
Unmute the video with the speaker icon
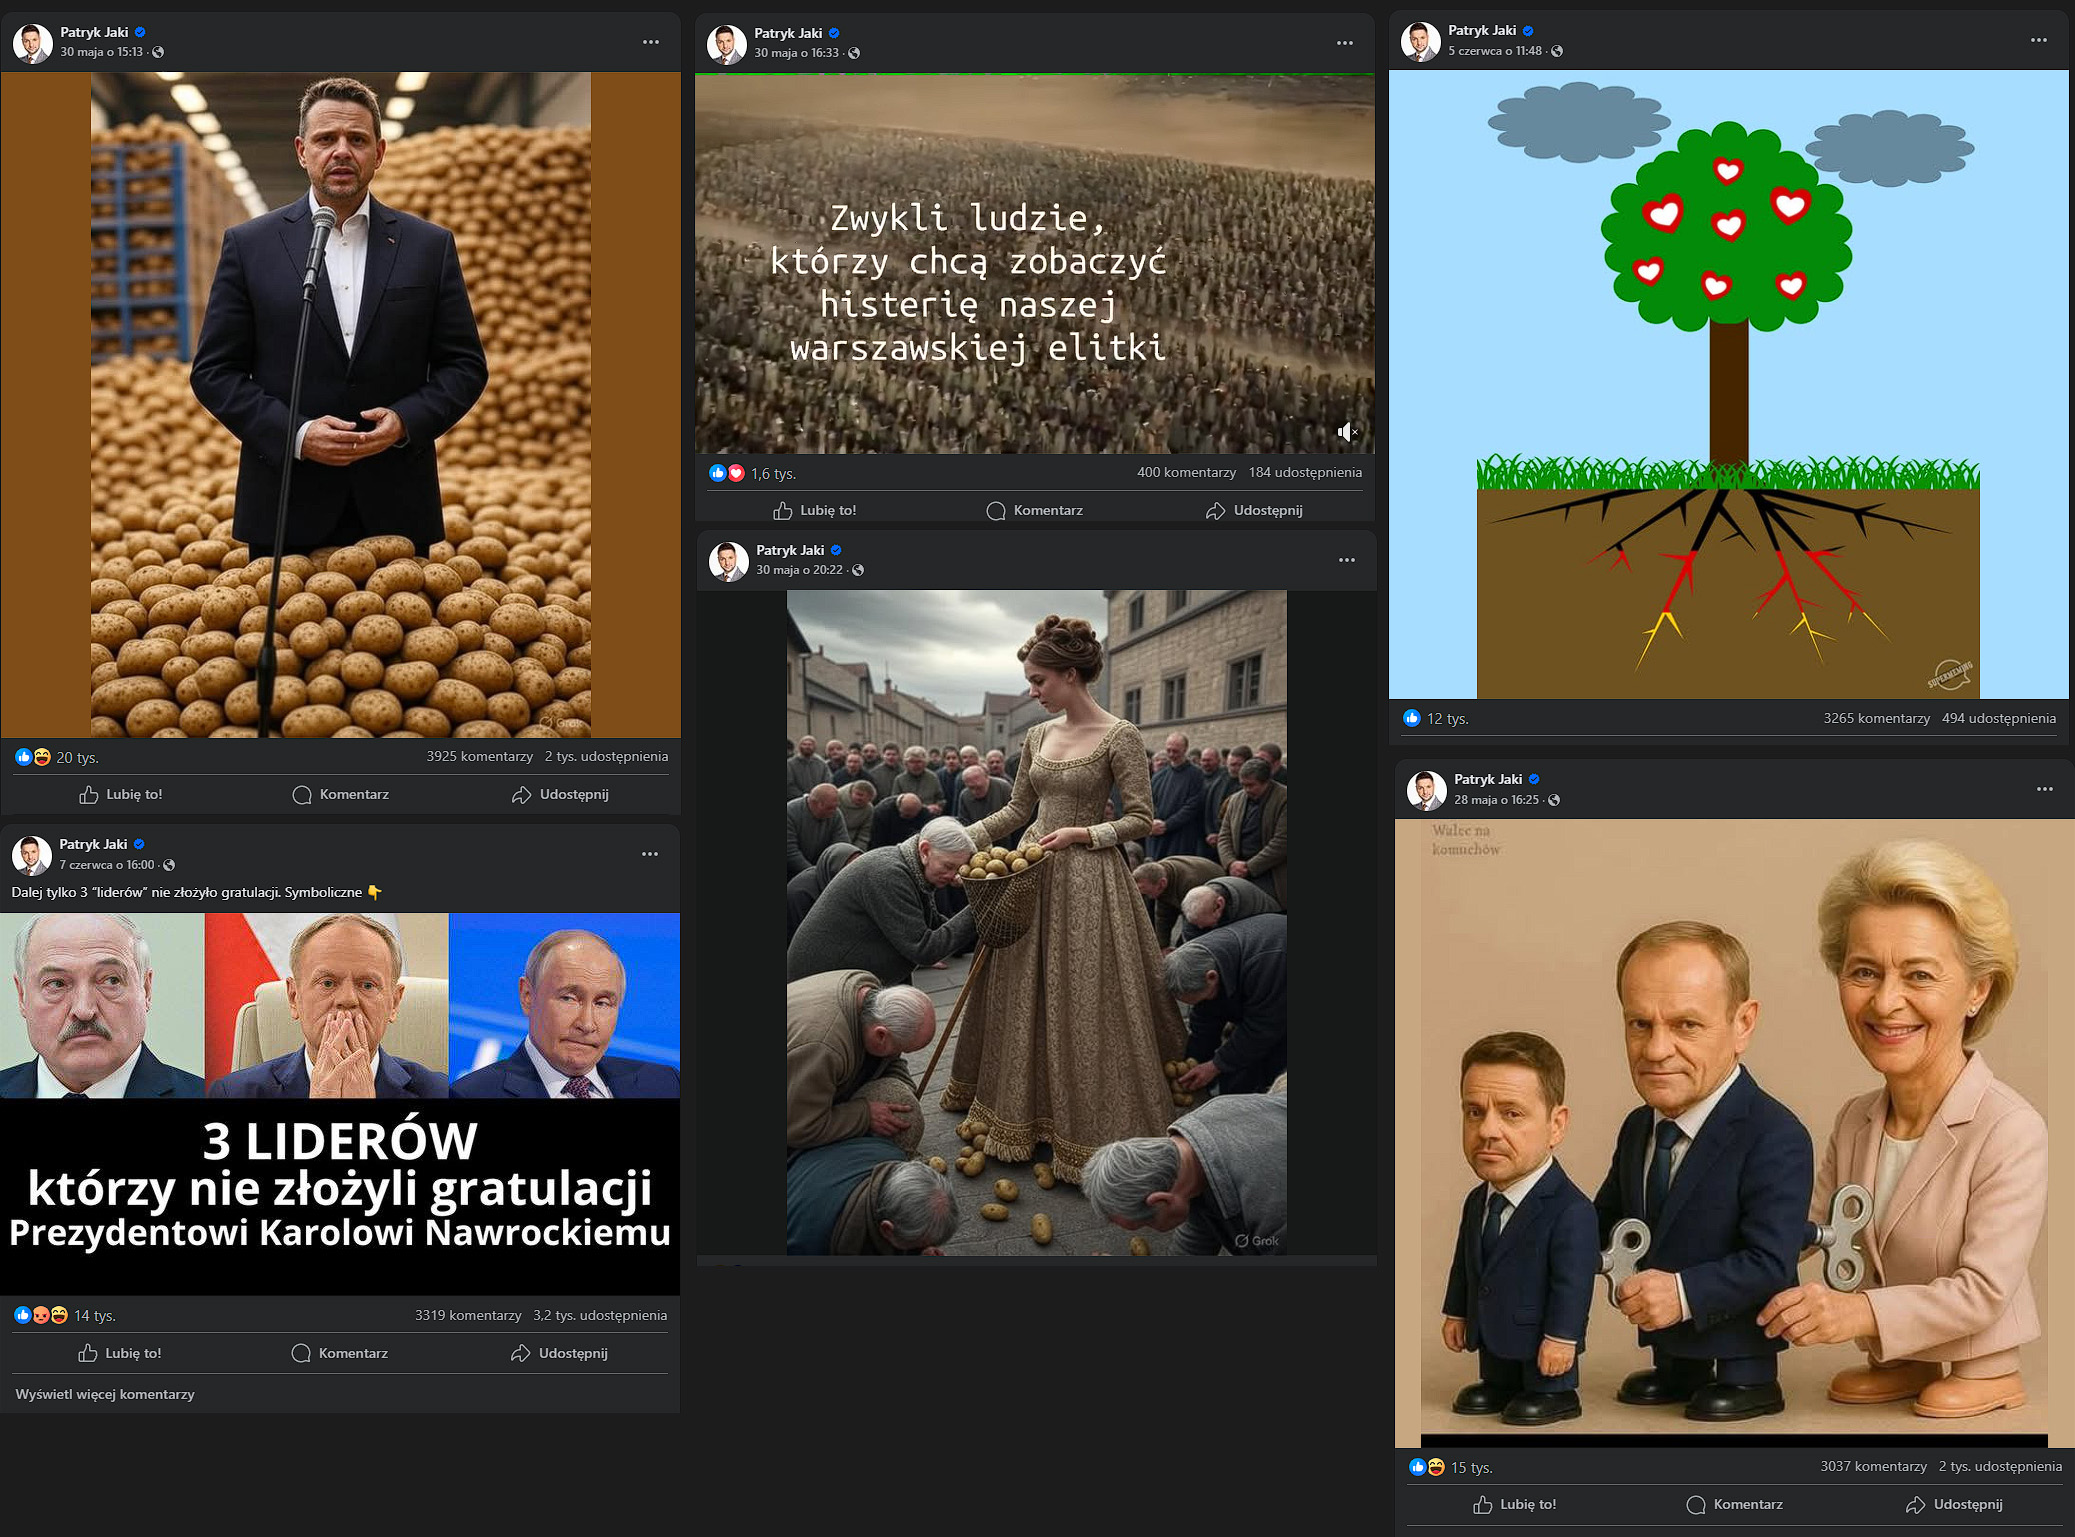coord(1347,432)
